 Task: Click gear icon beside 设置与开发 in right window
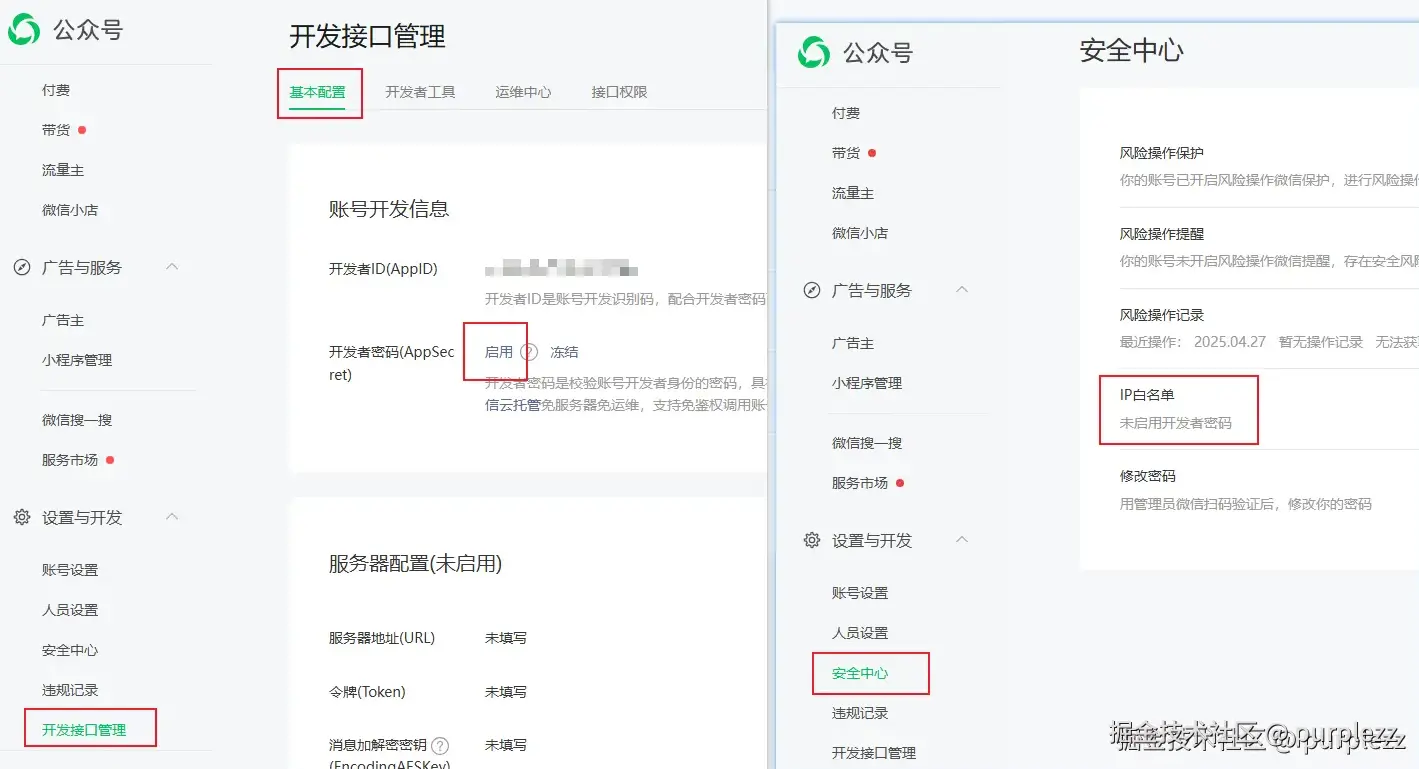(812, 541)
